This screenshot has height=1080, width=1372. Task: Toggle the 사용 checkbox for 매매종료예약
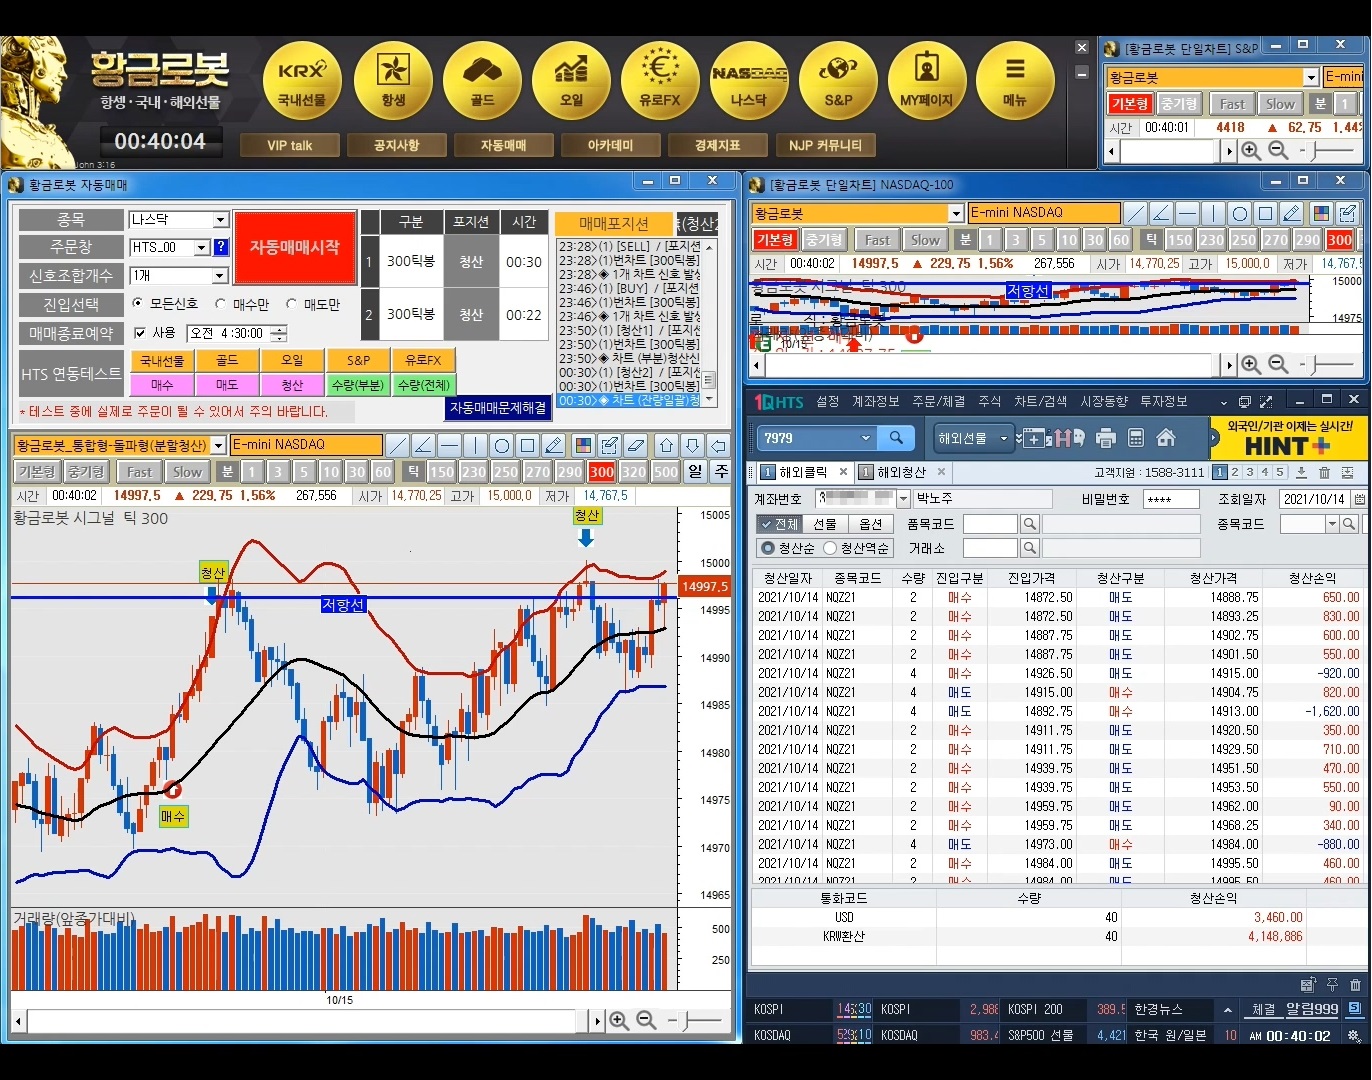point(140,333)
